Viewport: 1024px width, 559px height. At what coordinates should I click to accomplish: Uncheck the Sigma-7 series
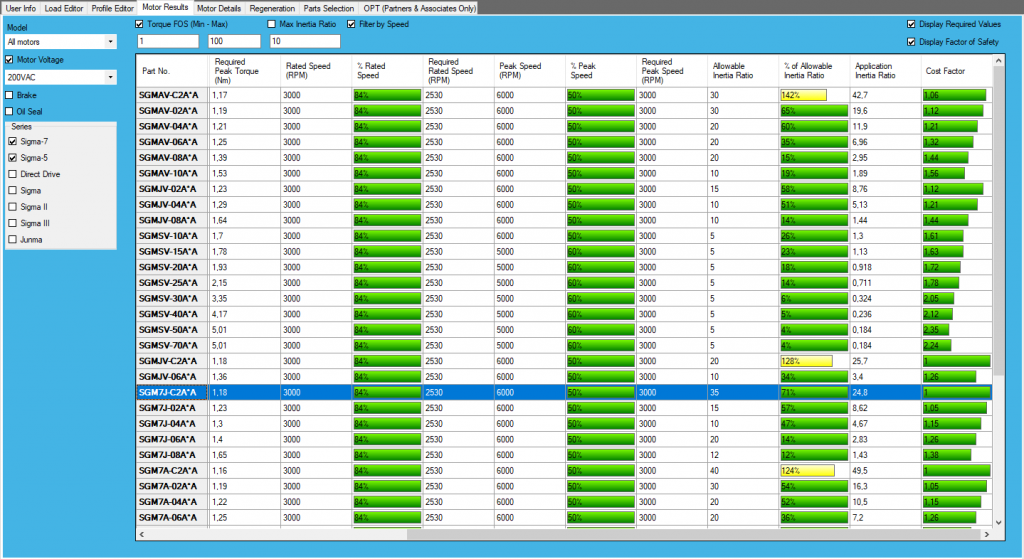pos(12,141)
